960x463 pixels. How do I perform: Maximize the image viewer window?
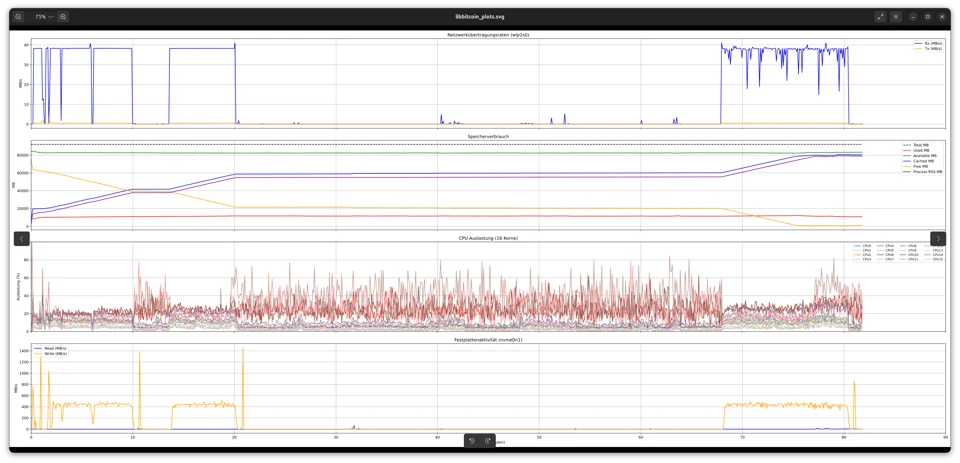[x=928, y=17]
